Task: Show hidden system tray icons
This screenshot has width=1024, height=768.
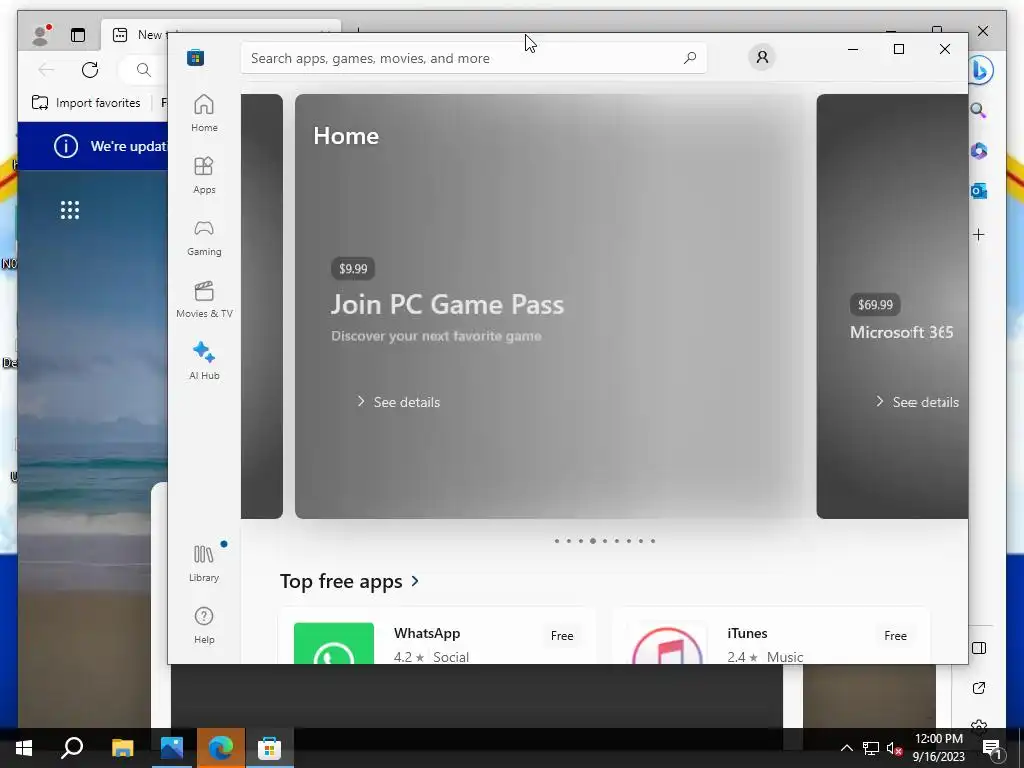Action: pos(846,748)
